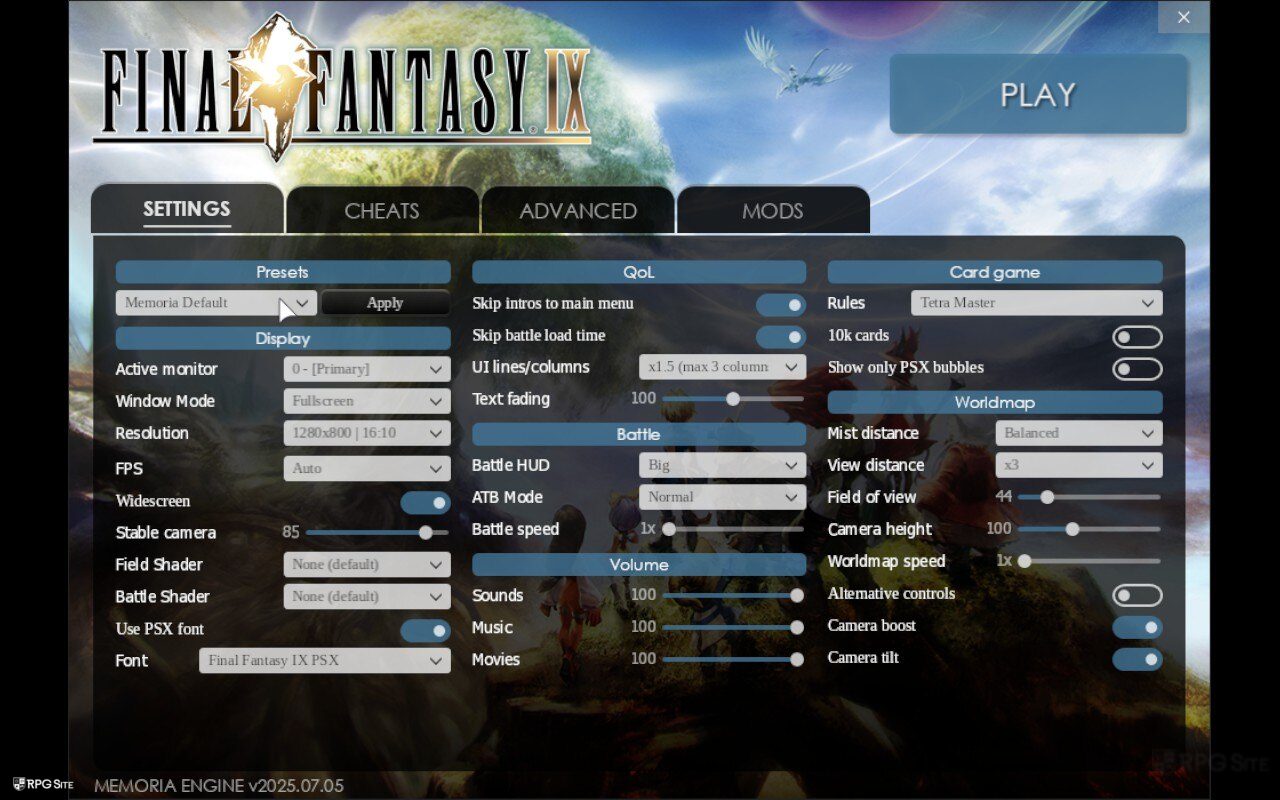Click the Volume section header
1280x800 pixels.
pyautogui.click(x=639, y=565)
